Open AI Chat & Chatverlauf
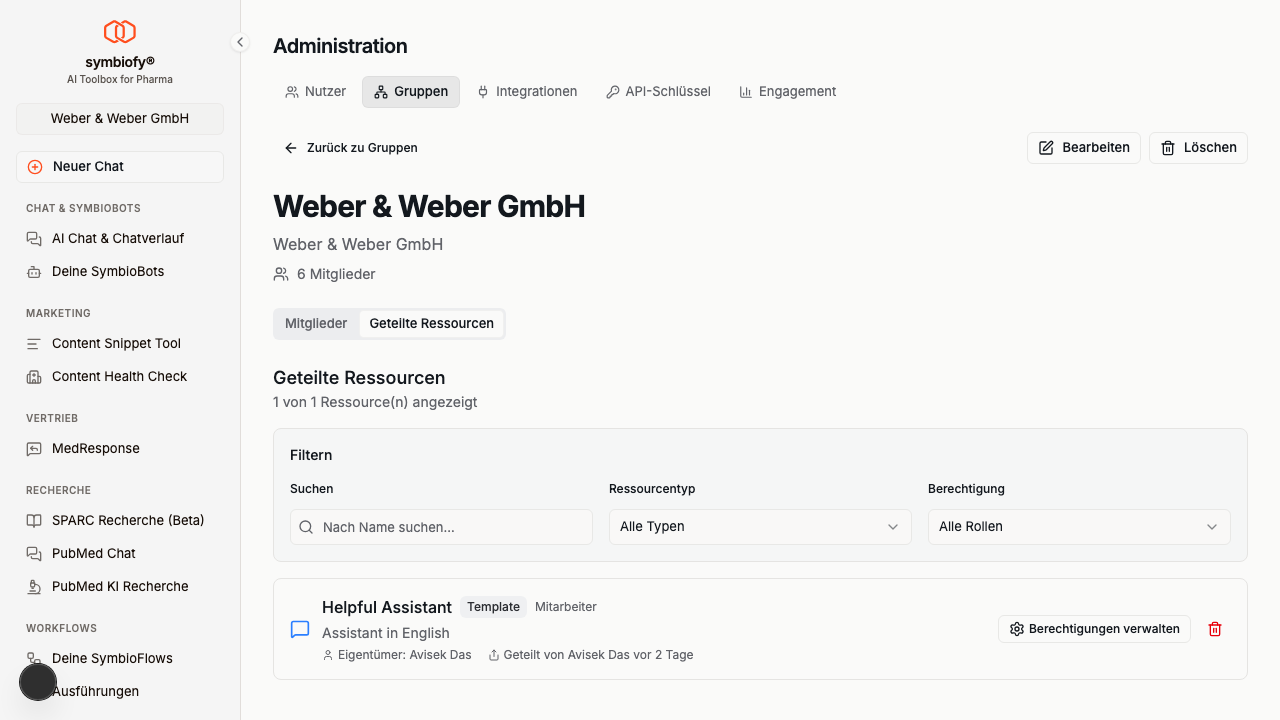This screenshot has height=720, width=1280. click(x=118, y=239)
